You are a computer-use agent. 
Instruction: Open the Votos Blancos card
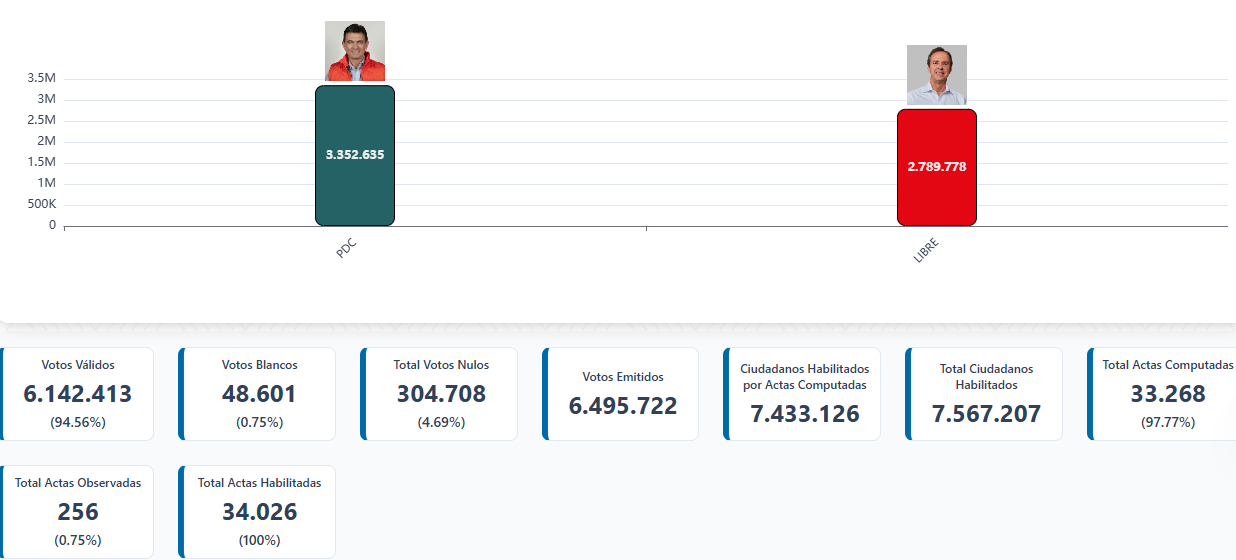(x=260, y=394)
